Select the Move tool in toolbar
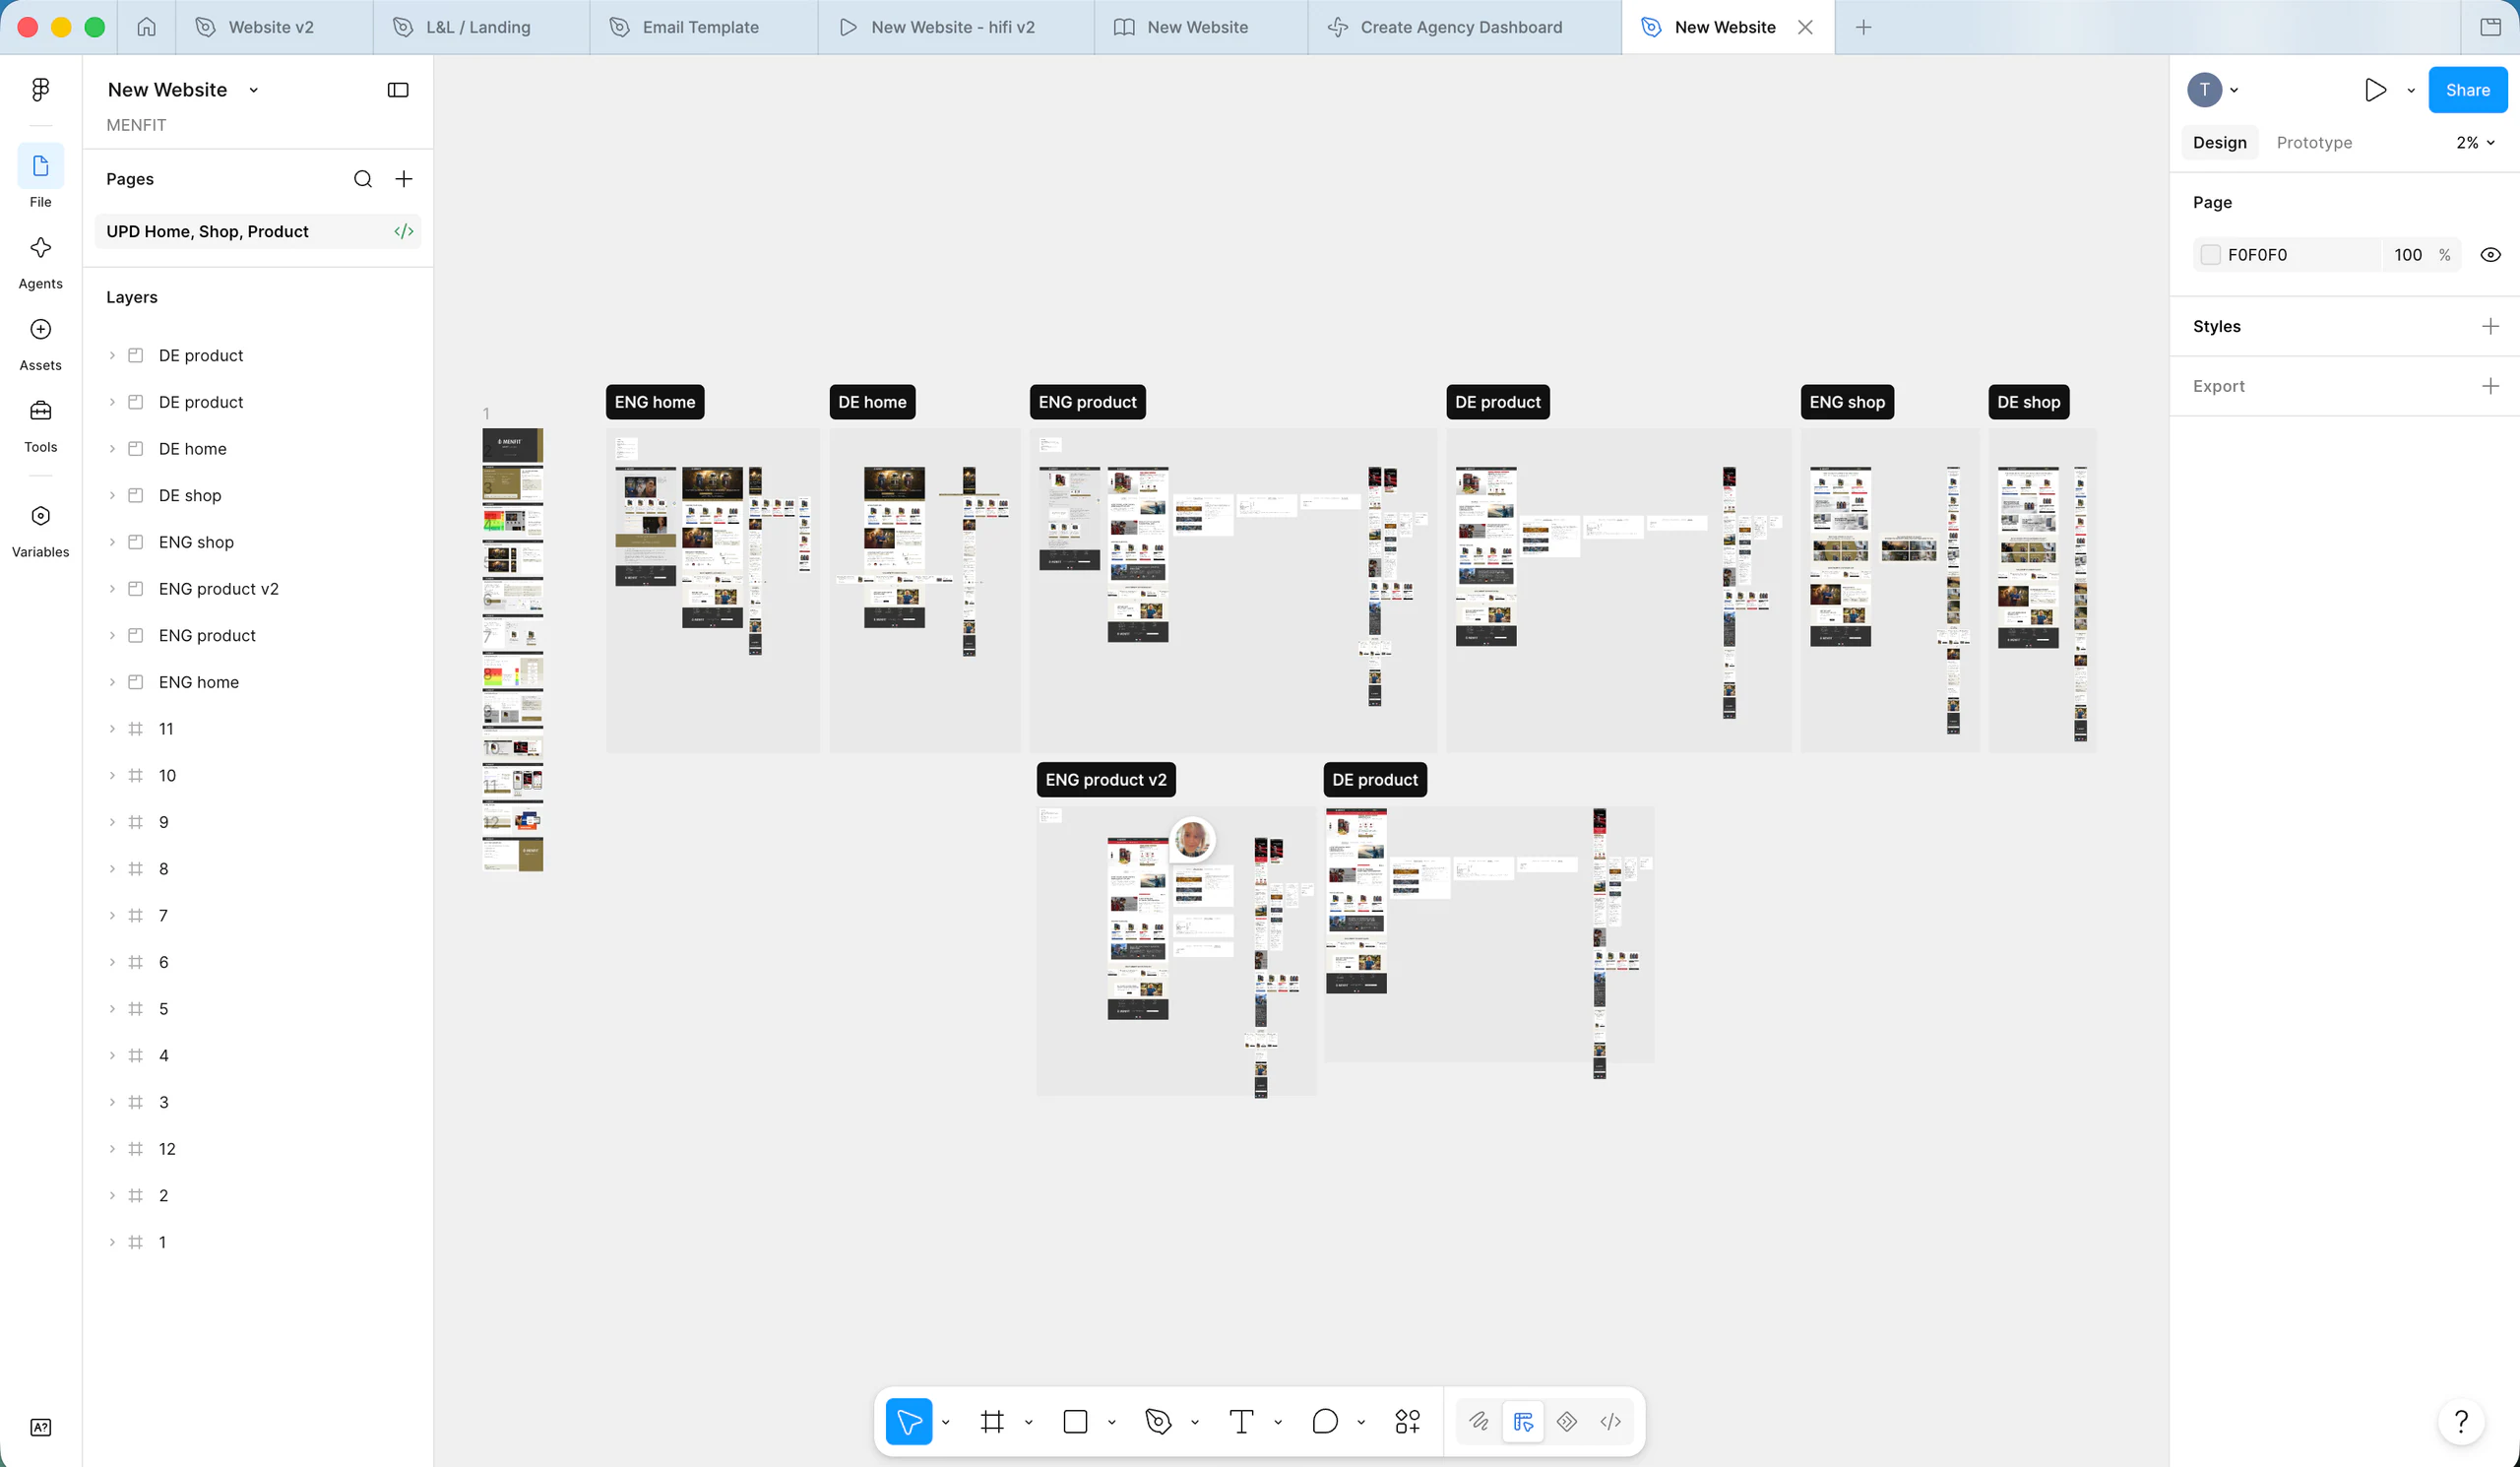 (908, 1421)
